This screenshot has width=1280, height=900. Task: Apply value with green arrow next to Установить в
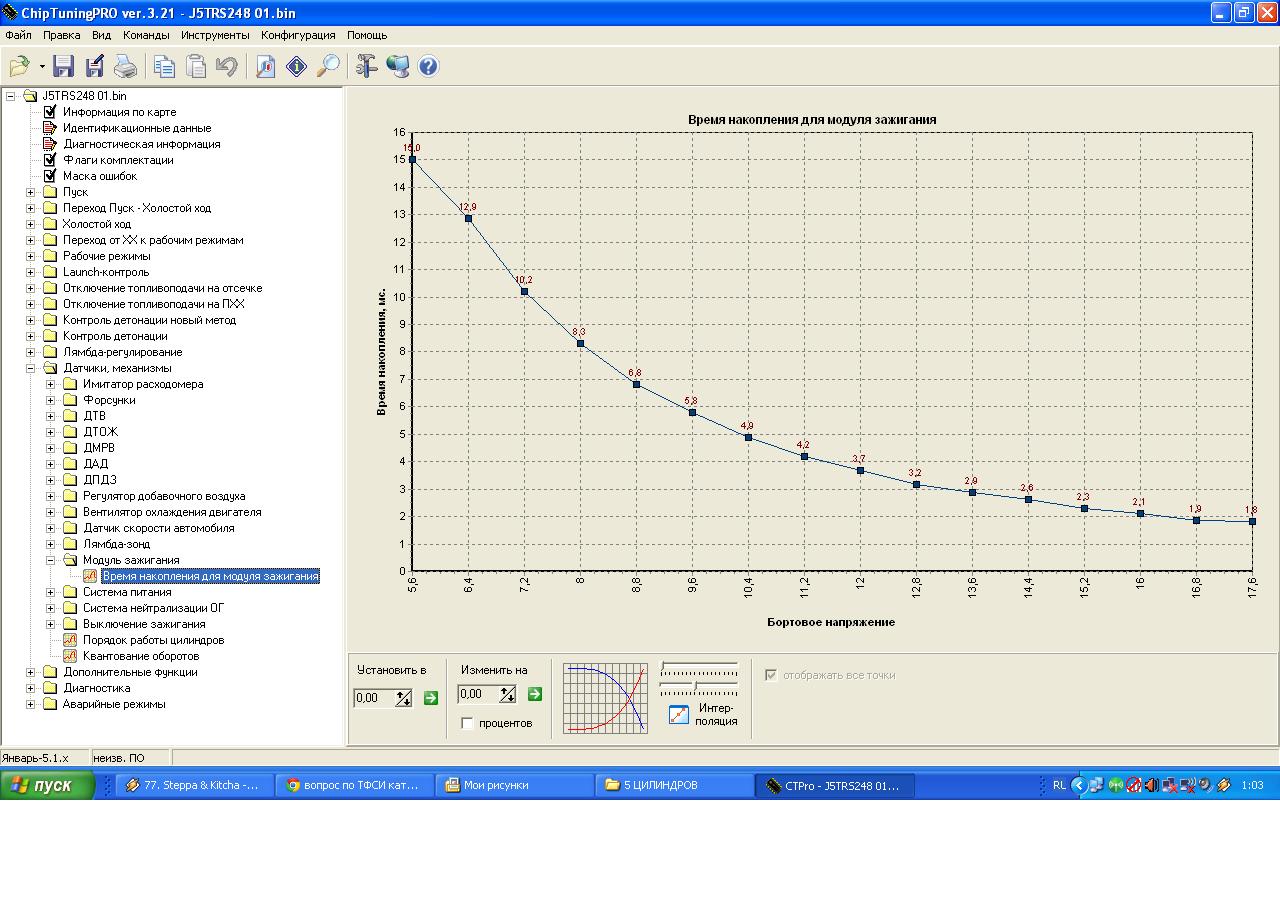click(431, 698)
